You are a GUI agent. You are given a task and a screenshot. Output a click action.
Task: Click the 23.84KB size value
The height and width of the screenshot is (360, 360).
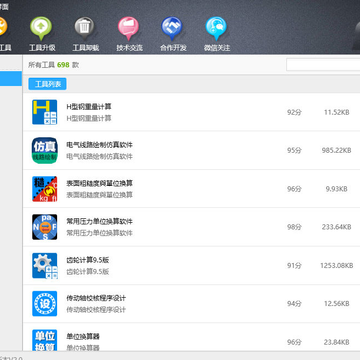[337, 342]
